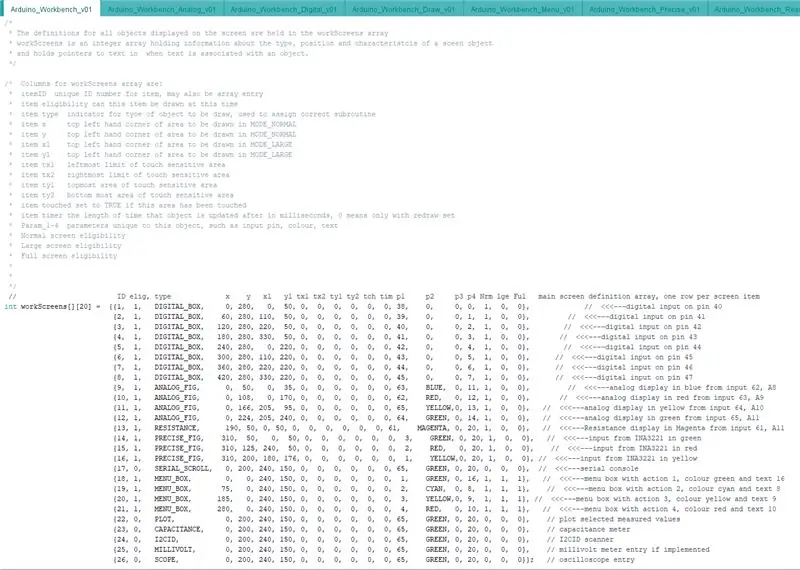
Task: Click the BLUE colour value in row 9
Action: coord(435,388)
